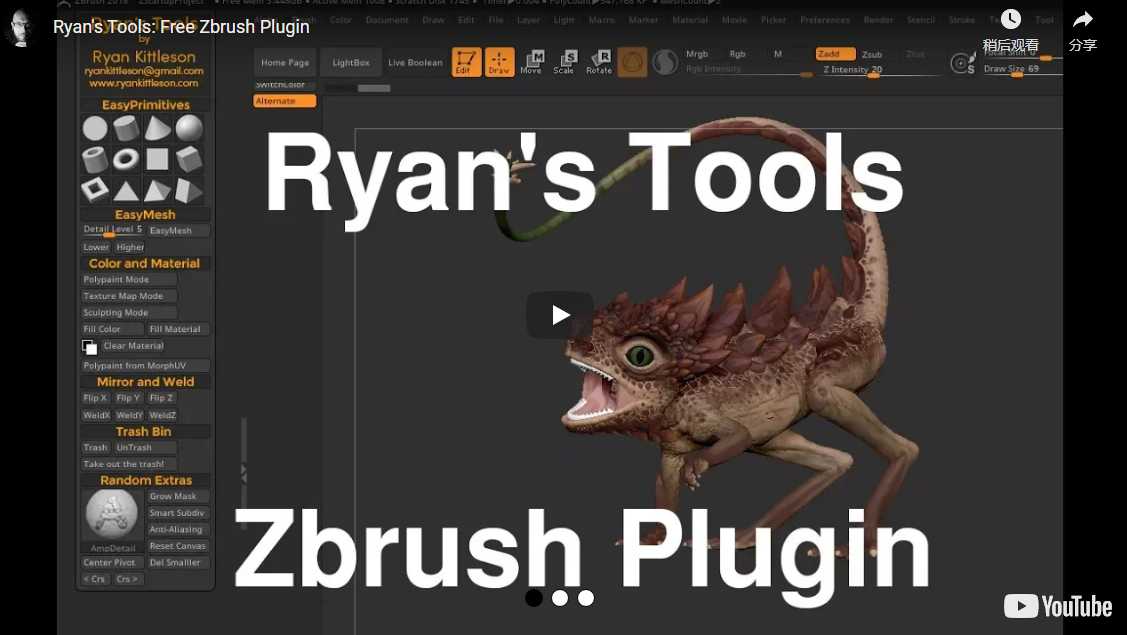Click the Home Page button
Viewport: 1127px width, 635px height.
tap(285, 63)
